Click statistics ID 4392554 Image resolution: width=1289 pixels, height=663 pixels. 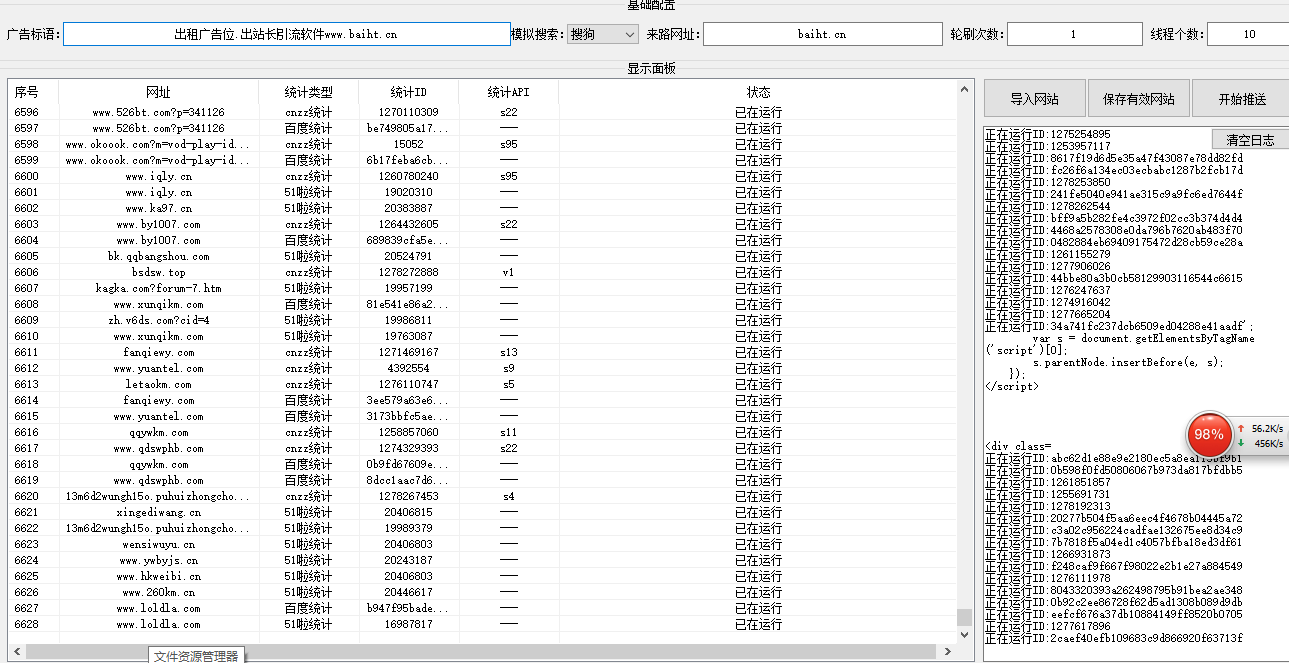408,368
